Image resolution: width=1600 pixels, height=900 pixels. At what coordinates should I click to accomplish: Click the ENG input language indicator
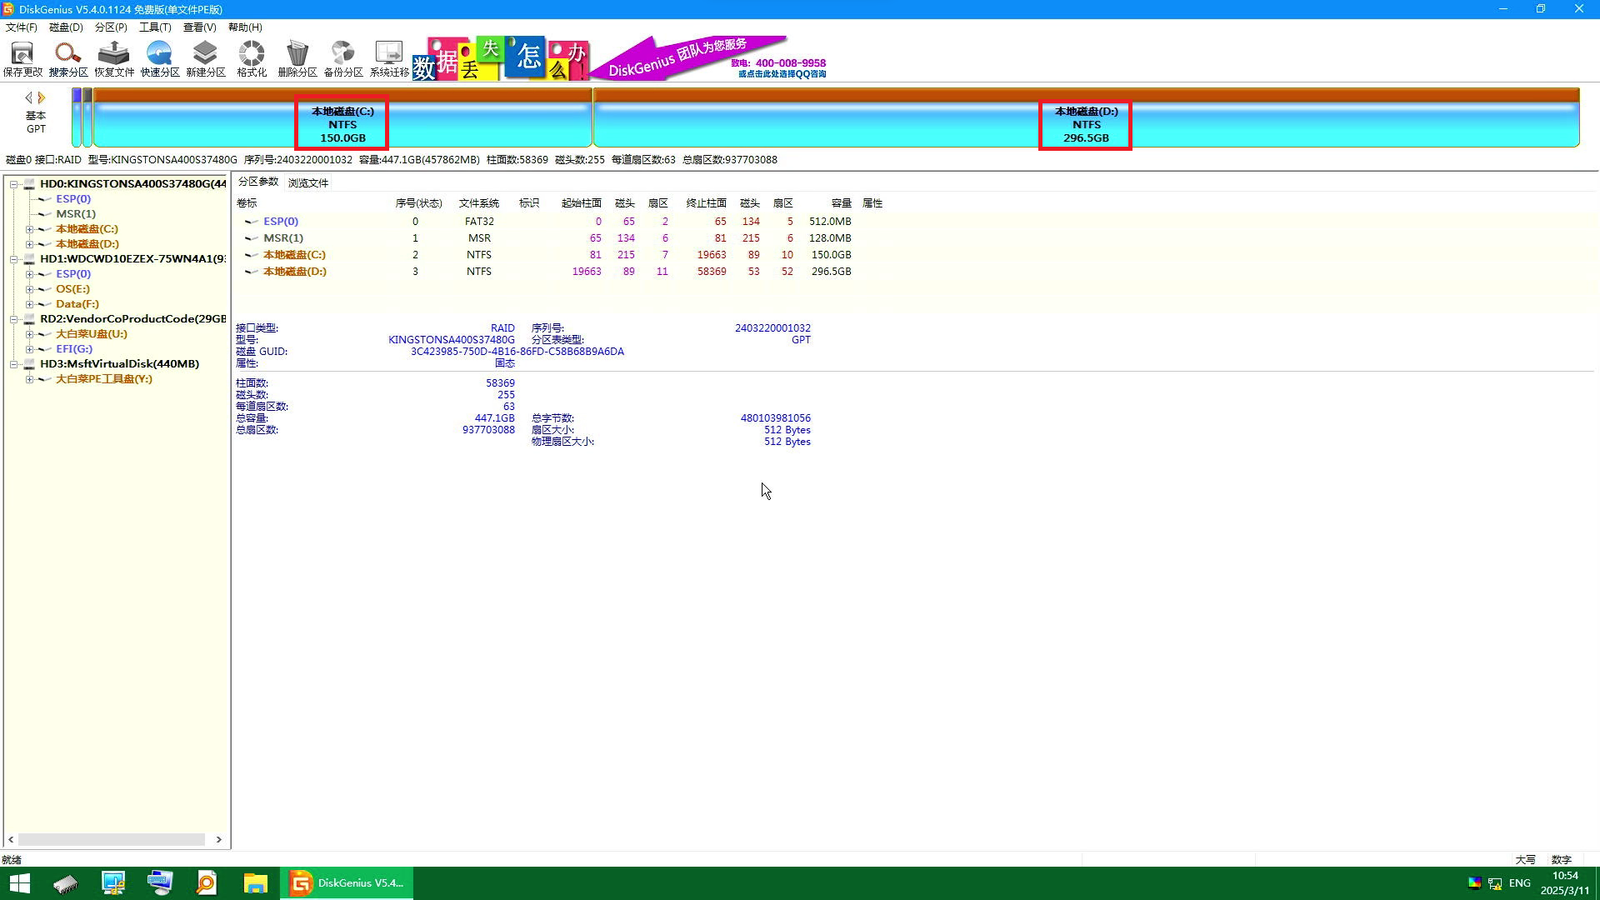pyautogui.click(x=1520, y=883)
